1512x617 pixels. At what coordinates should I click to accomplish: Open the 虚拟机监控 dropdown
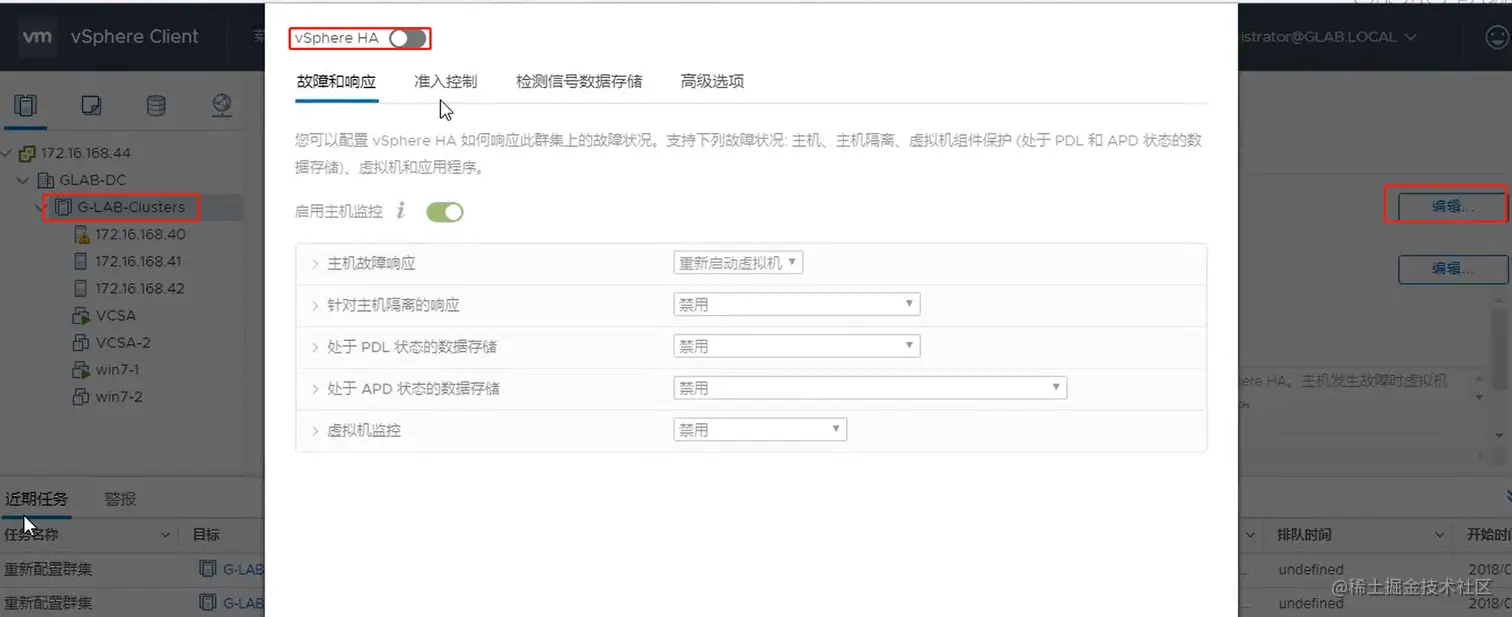point(760,429)
